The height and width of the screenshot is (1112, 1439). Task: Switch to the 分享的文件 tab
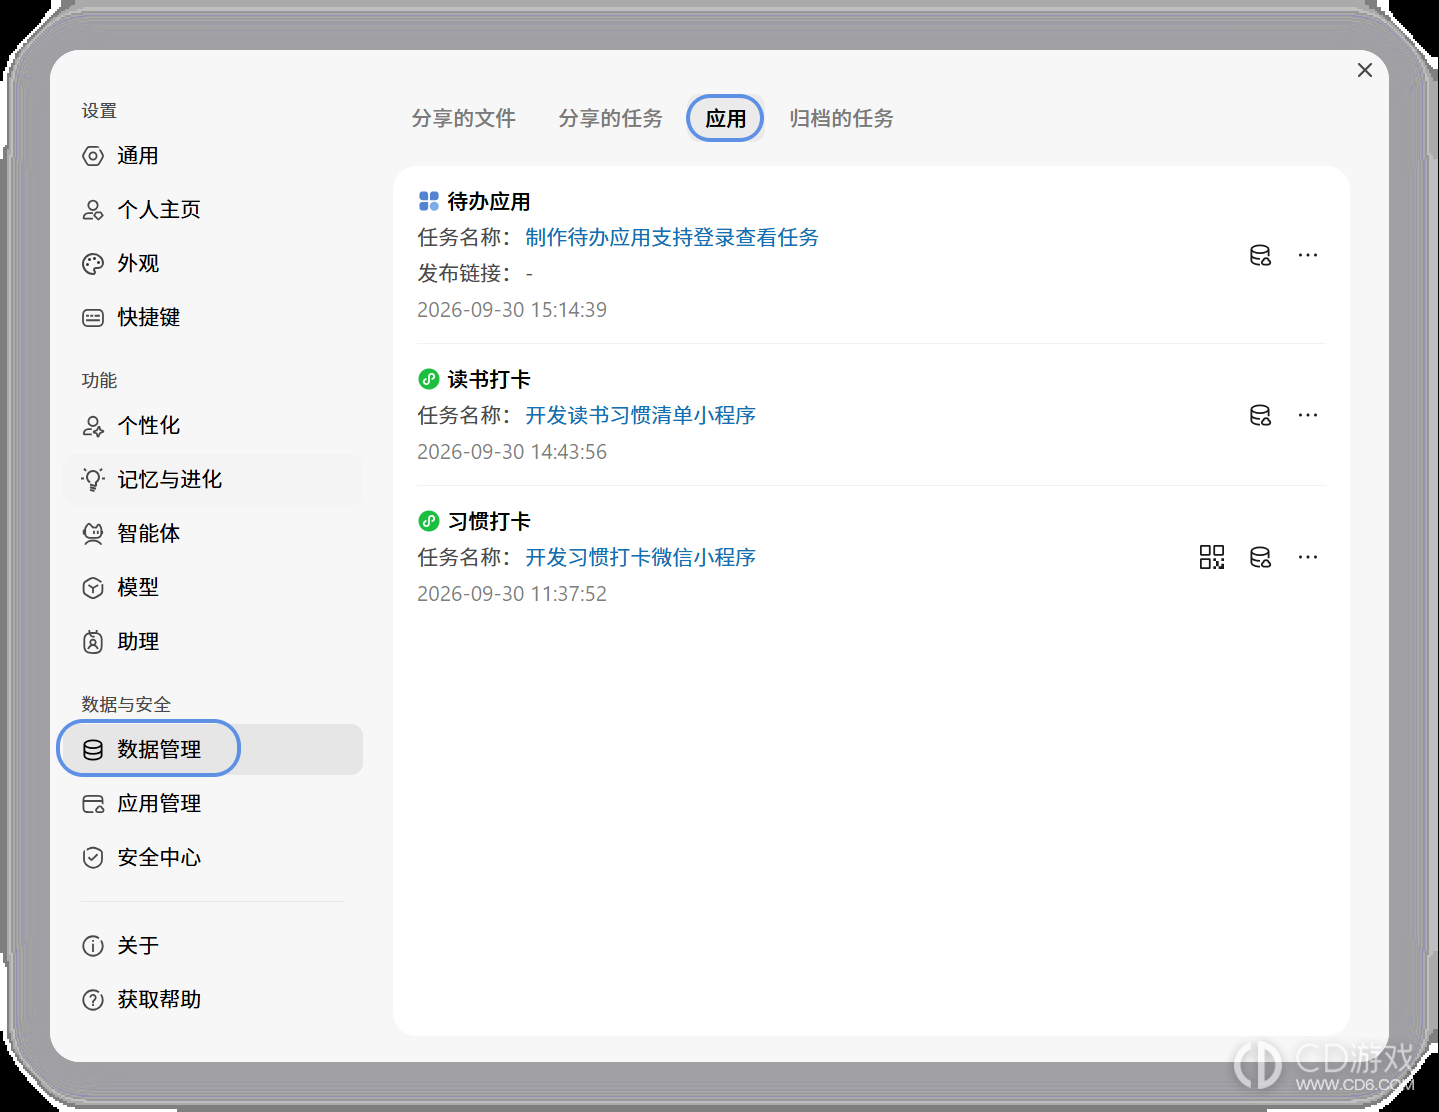coord(464,118)
